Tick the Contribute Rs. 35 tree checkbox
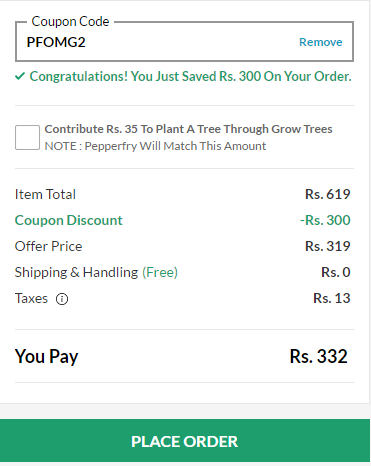371x466 pixels. pos(27,137)
